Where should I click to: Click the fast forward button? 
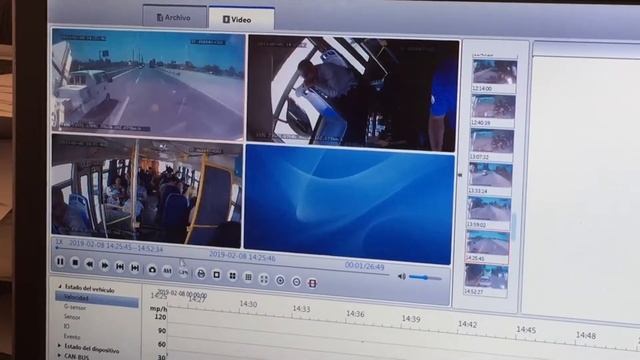click(105, 265)
